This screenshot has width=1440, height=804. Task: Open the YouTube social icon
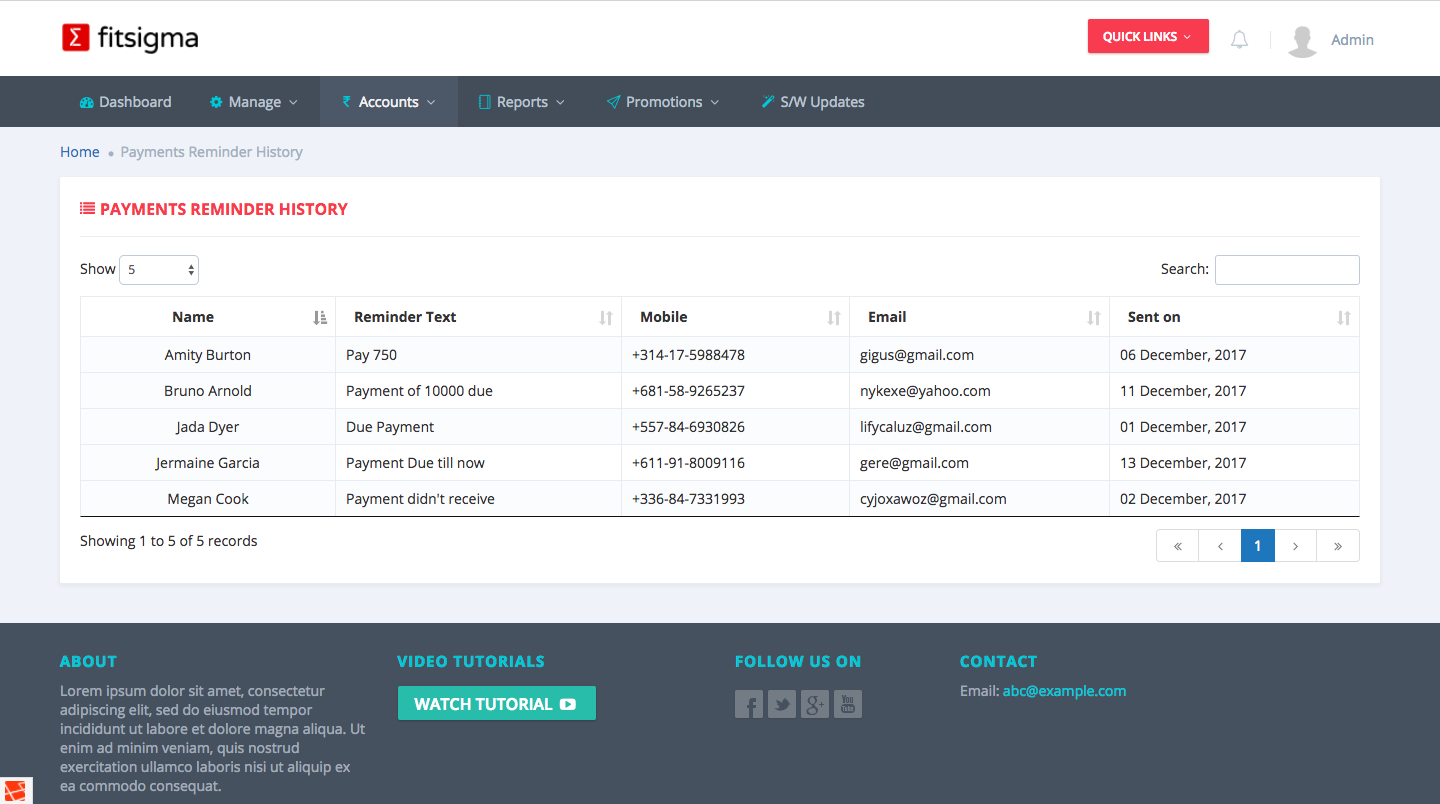click(848, 704)
